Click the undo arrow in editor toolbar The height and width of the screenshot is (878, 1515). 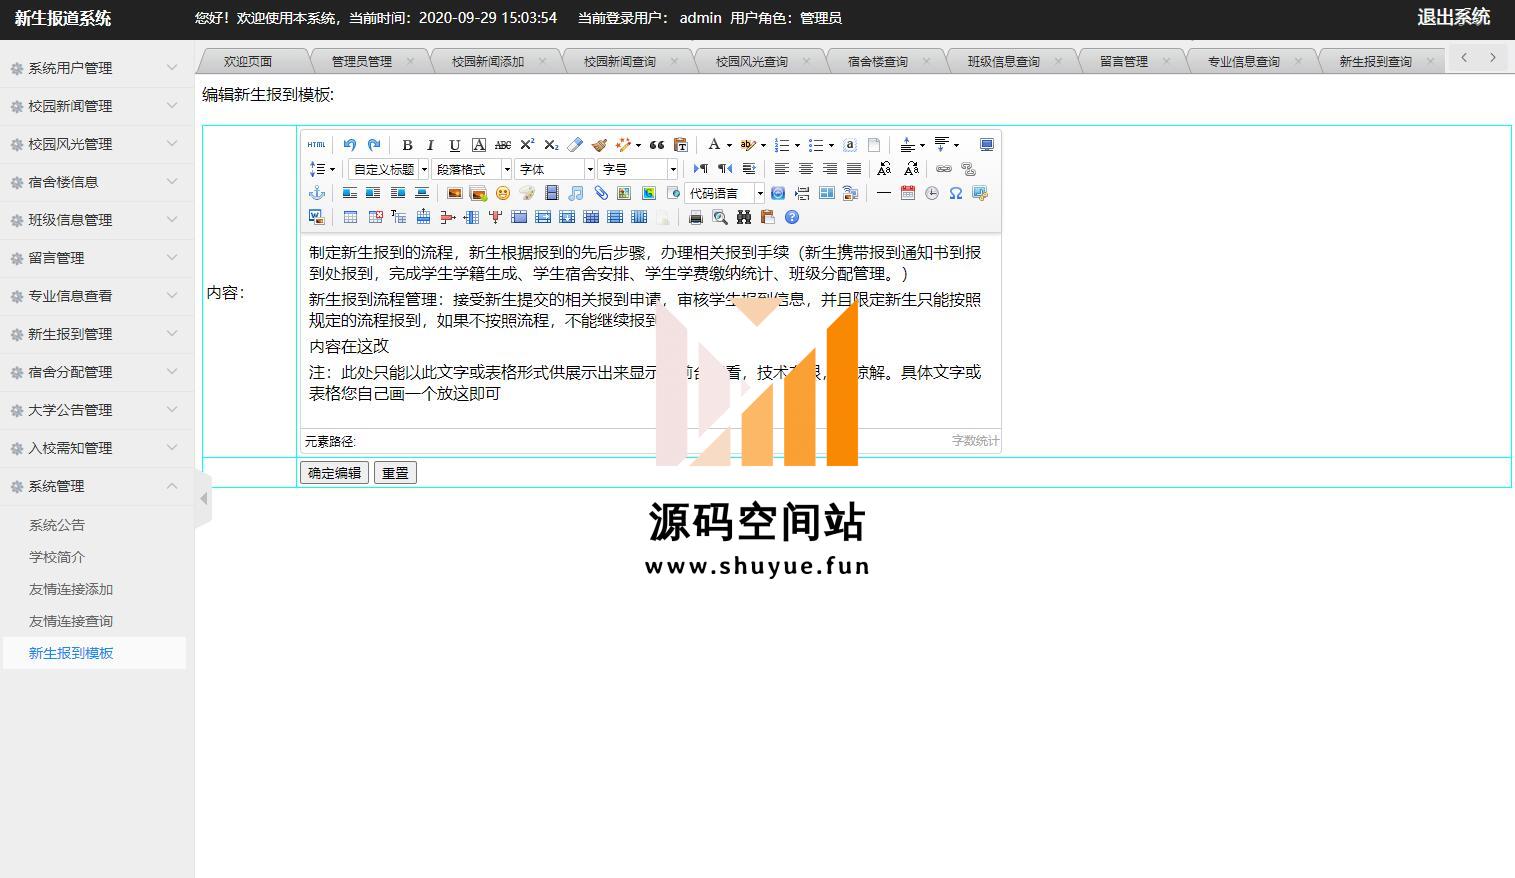349,145
